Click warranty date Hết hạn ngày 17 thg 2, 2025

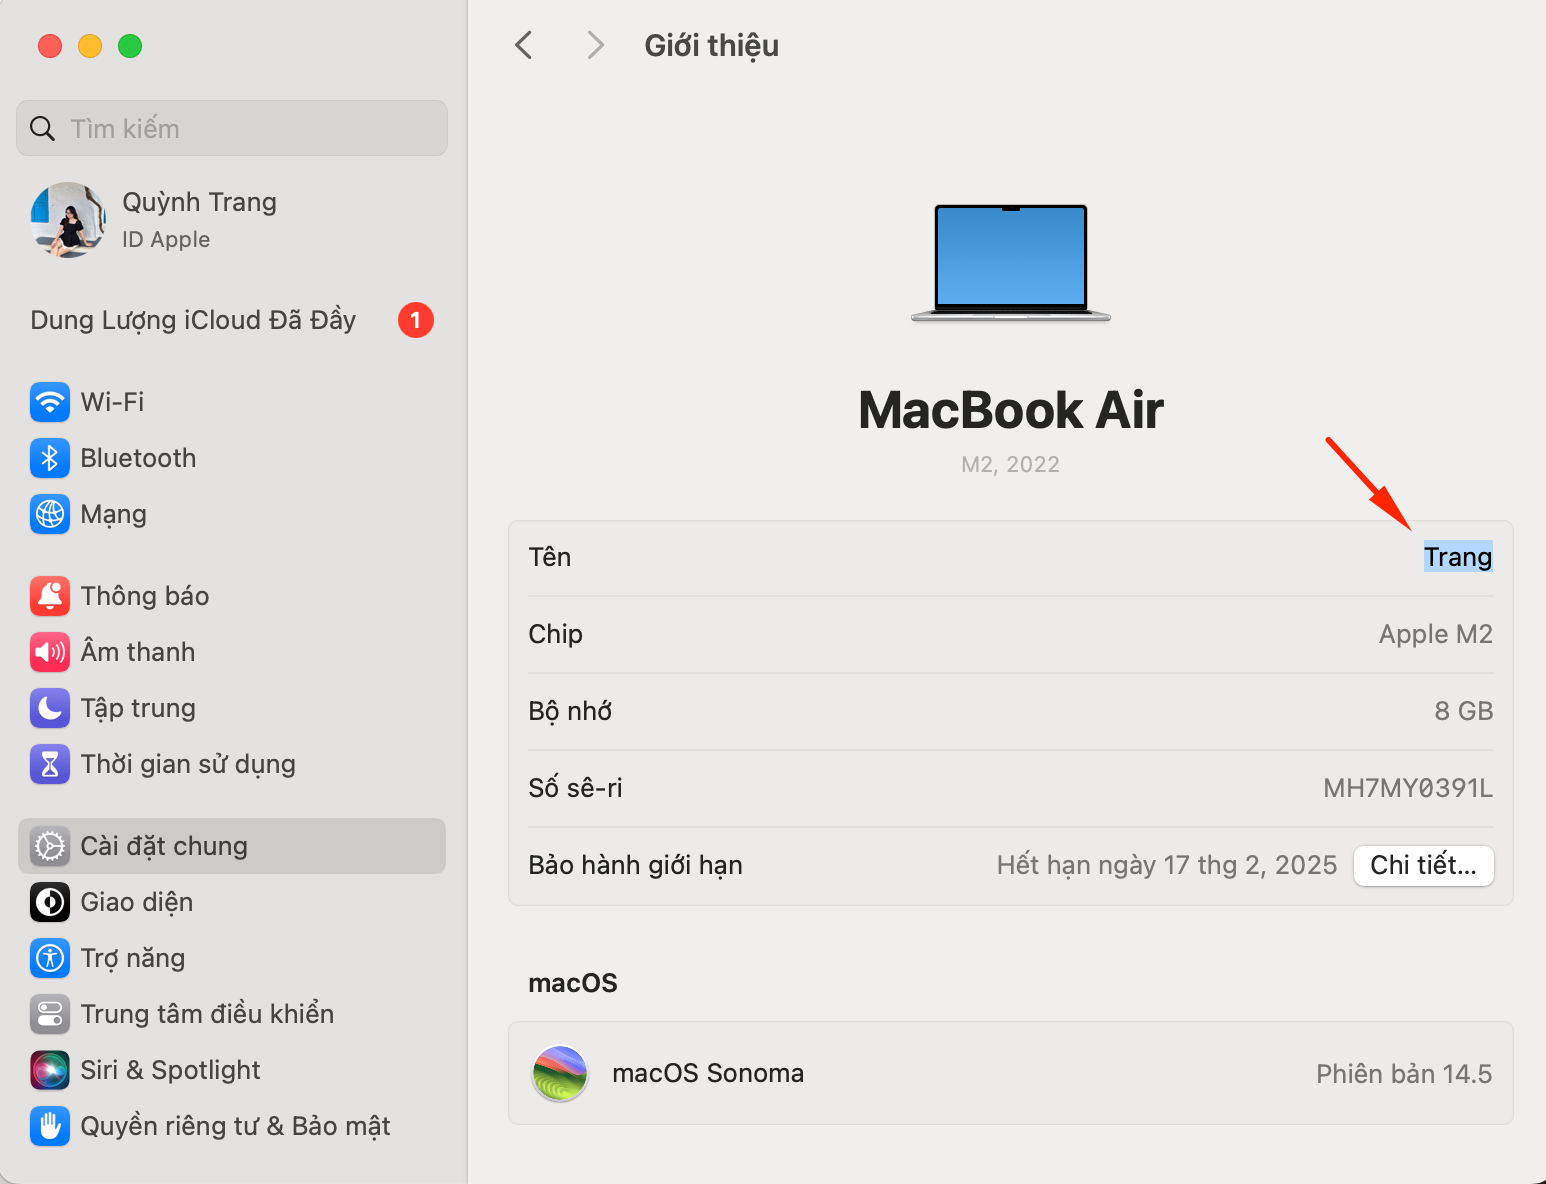[1167, 865]
